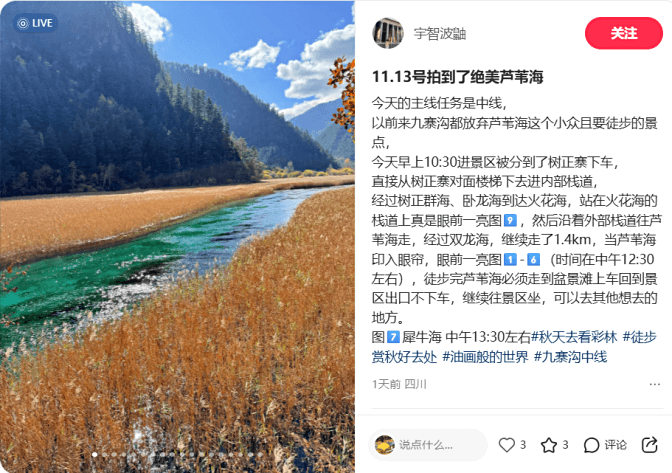672x473 pixels.
Task: Click the image number 9 emoji marker
Action: tap(510, 220)
